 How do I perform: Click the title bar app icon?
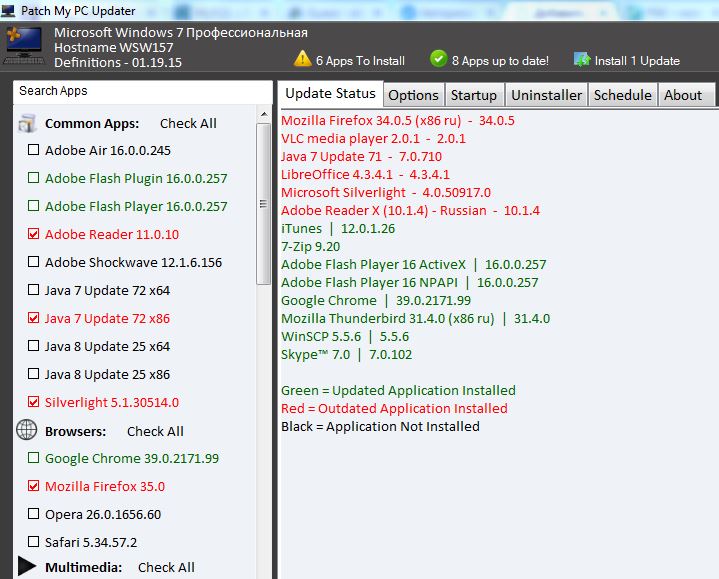(8, 10)
